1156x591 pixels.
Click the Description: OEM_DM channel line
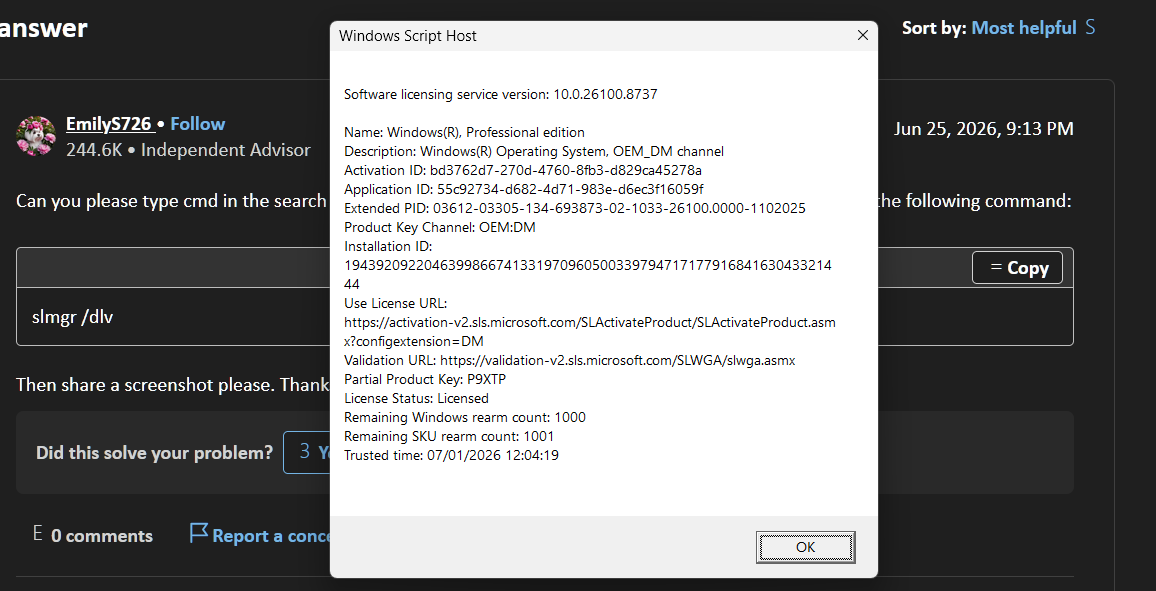pyautogui.click(x=535, y=151)
